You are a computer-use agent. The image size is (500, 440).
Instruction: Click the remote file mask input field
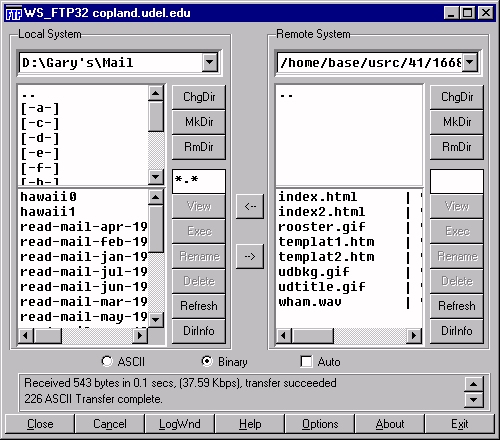pyautogui.click(x=457, y=181)
